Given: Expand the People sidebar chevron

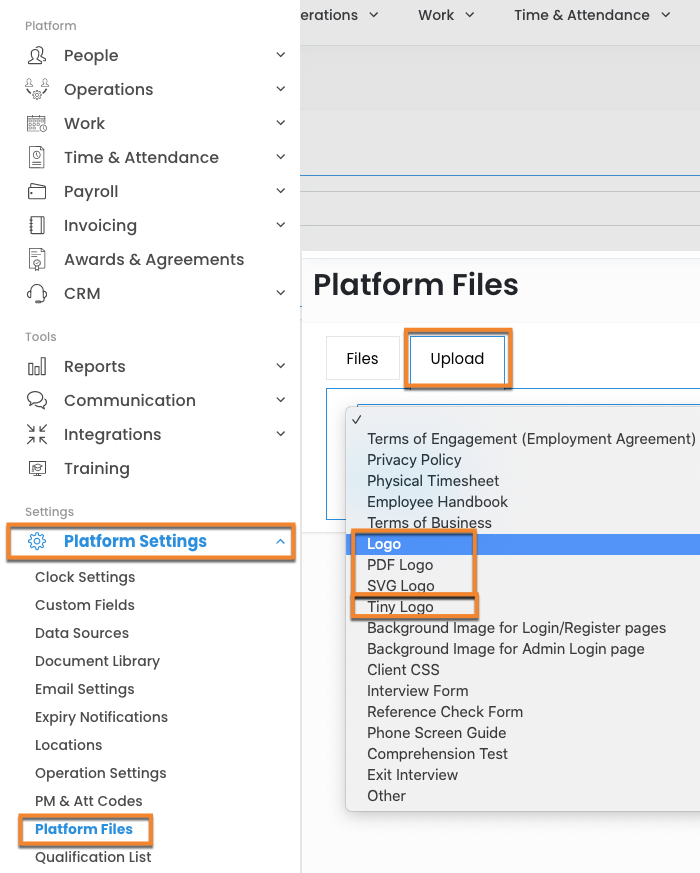Looking at the screenshot, I should [280, 56].
